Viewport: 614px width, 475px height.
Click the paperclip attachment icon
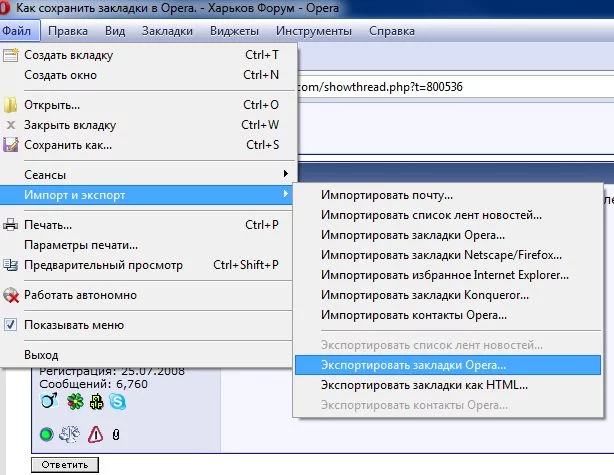[117, 434]
